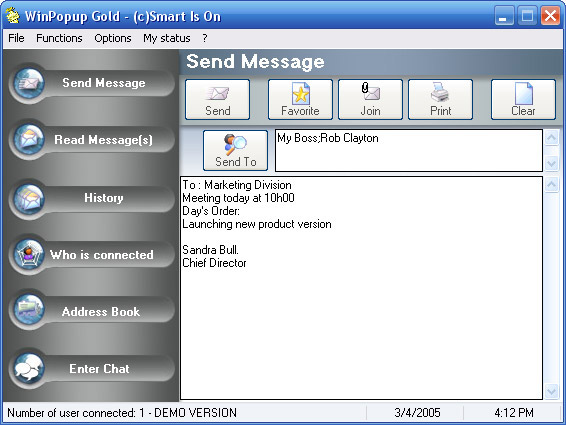
Task: Click the message body scroll up arrow
Action: coord(552,185)
